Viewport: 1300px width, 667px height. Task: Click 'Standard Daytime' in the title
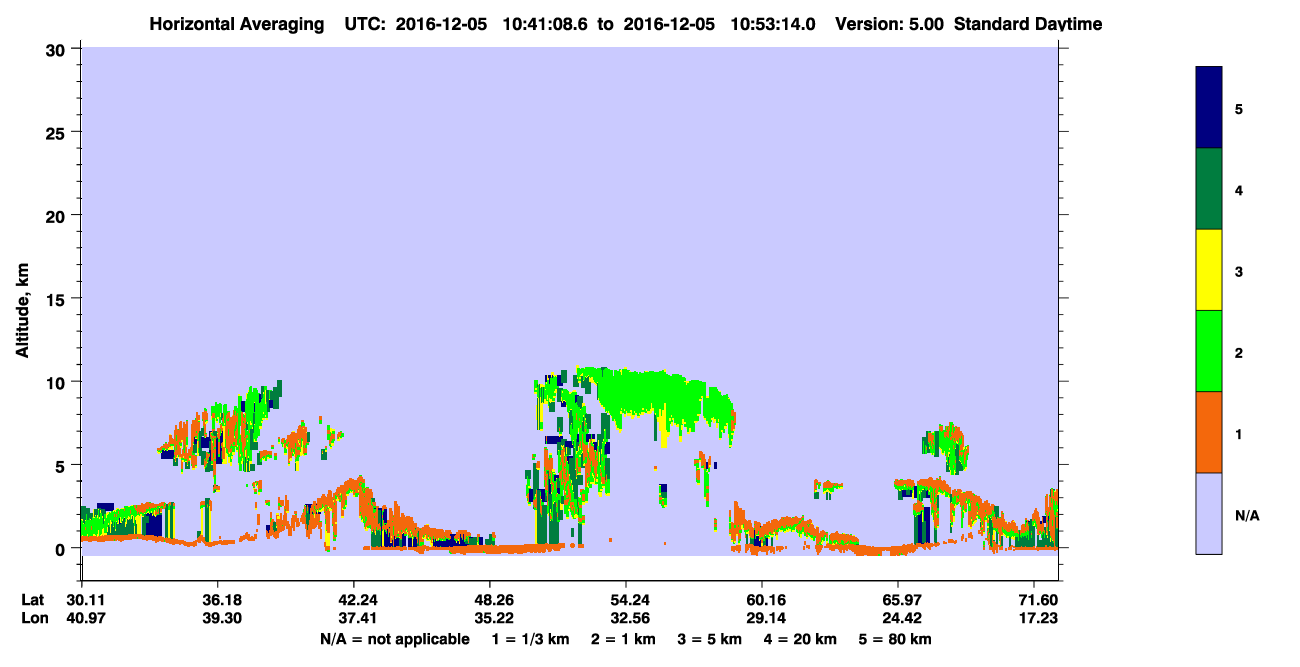coord(1028,24)
